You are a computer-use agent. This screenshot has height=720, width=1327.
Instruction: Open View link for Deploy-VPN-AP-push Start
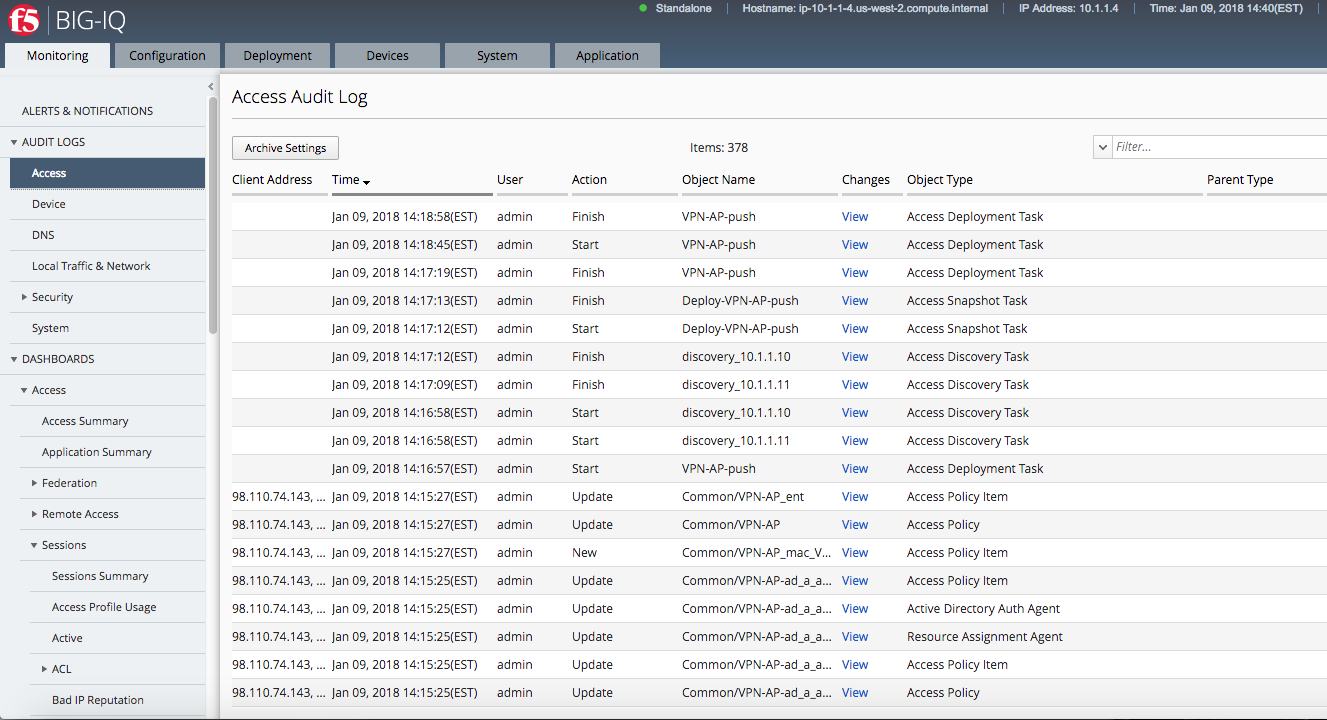click(855, 328)
